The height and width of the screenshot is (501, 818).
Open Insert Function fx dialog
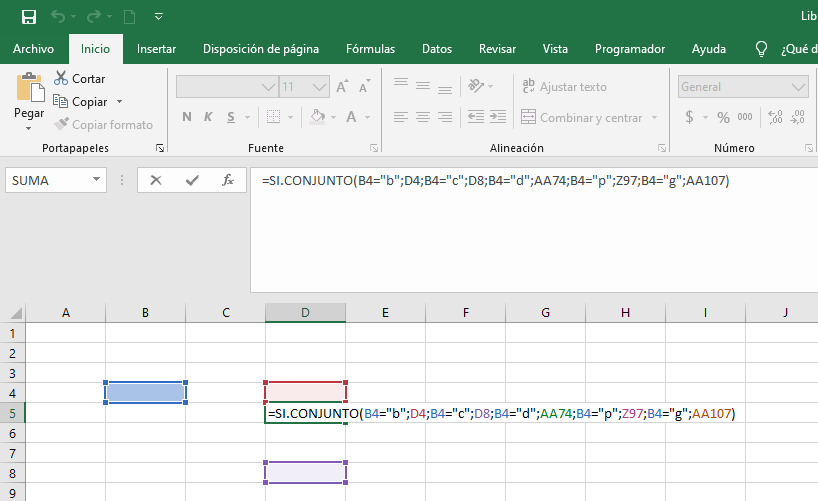(x=228, y=180)
